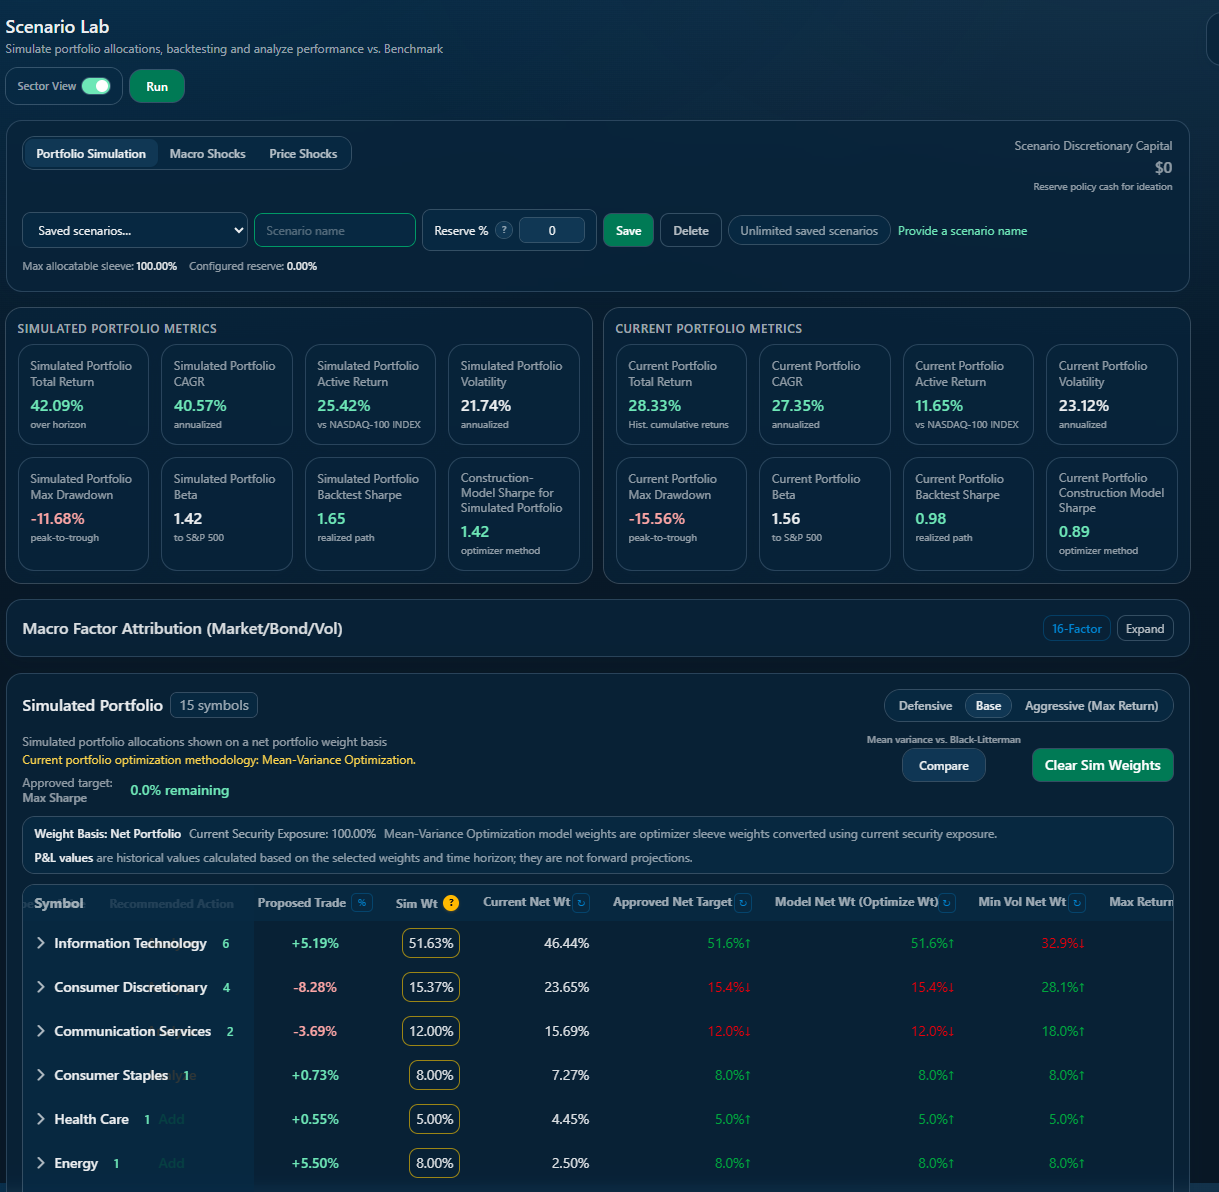Click the percent icon beside Proposed Trade
1219x1192 pixels.
pos(362,903)
